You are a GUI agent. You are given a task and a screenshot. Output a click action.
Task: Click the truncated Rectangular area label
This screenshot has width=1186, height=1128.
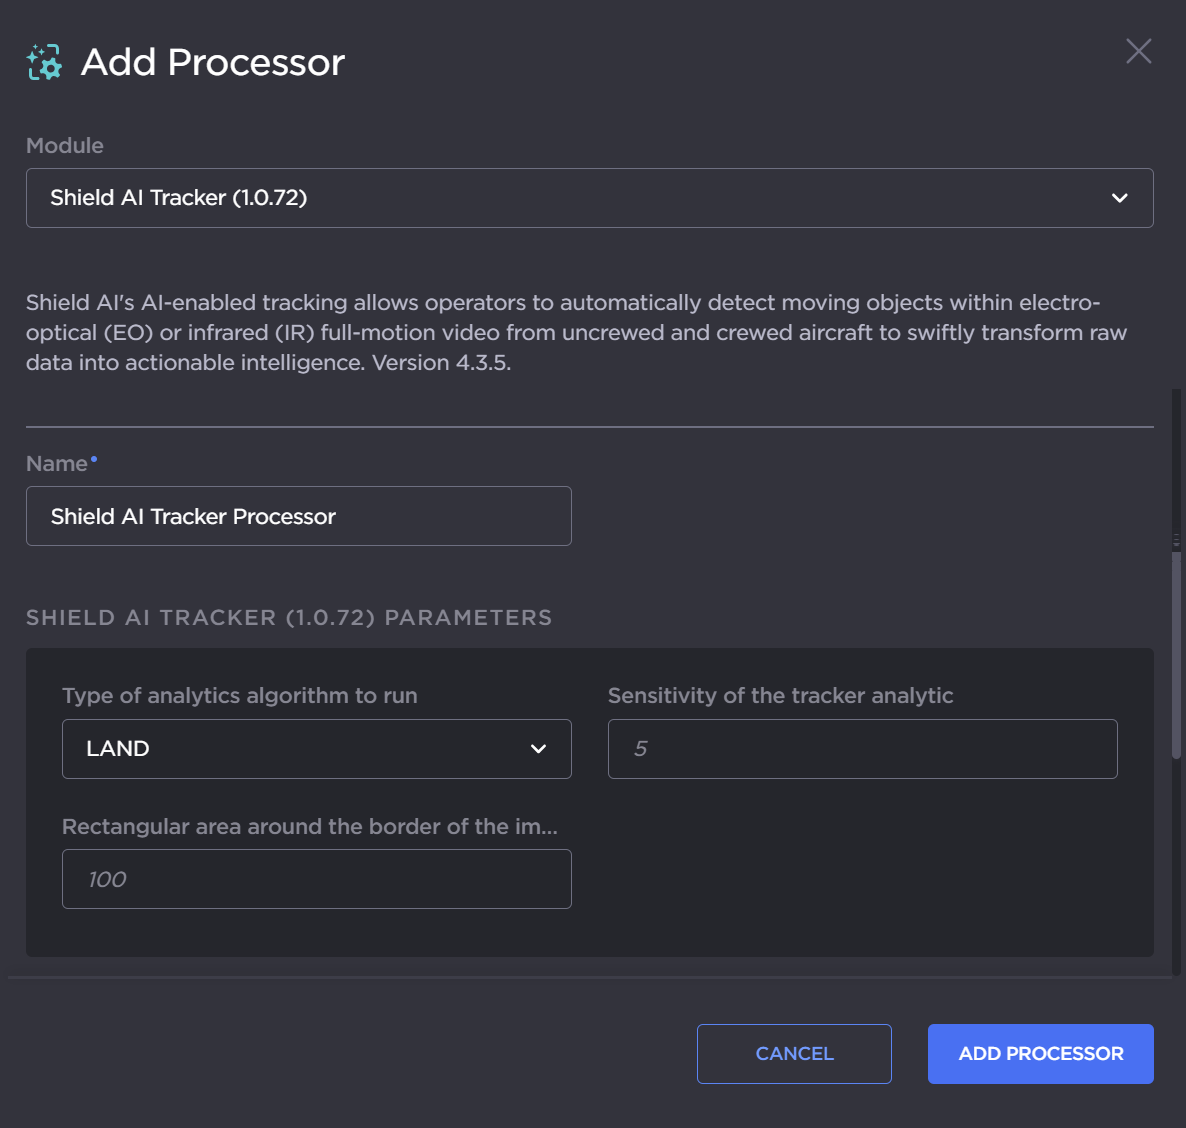click(310, 827)
